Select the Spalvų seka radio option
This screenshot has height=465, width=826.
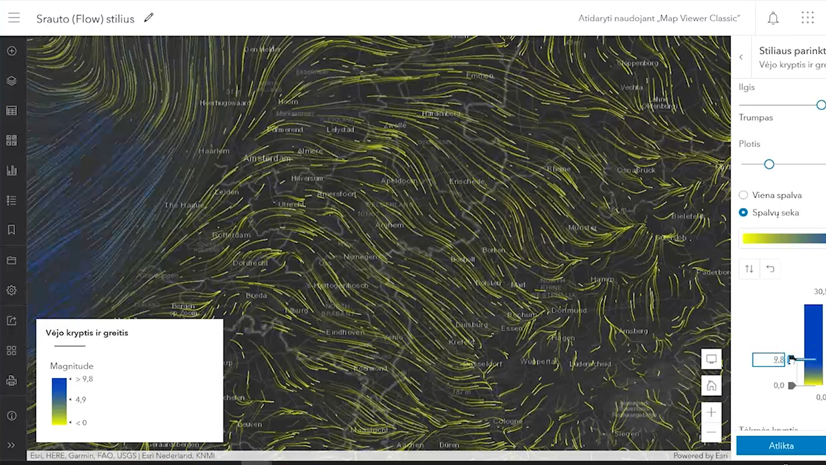[x=743, y=212]
